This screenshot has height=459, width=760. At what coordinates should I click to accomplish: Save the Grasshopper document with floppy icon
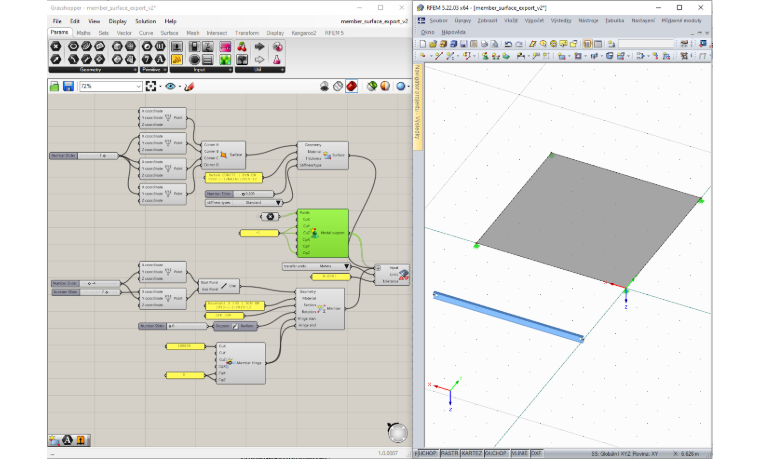(68, 86)
